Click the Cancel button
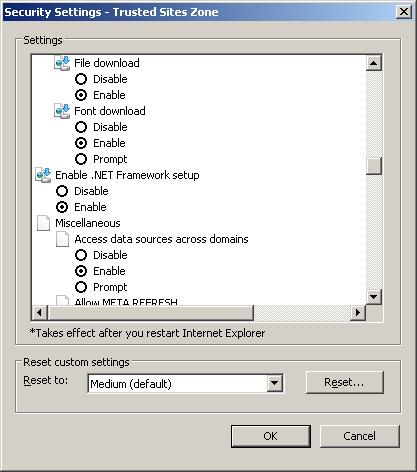 click(359, 436)
